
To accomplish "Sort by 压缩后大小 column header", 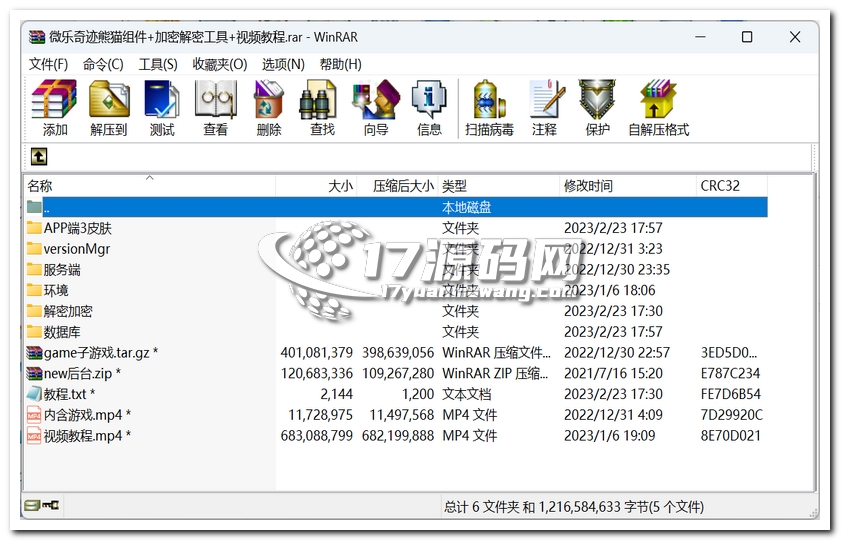I will pyautogui.click(x=403, y=186).
